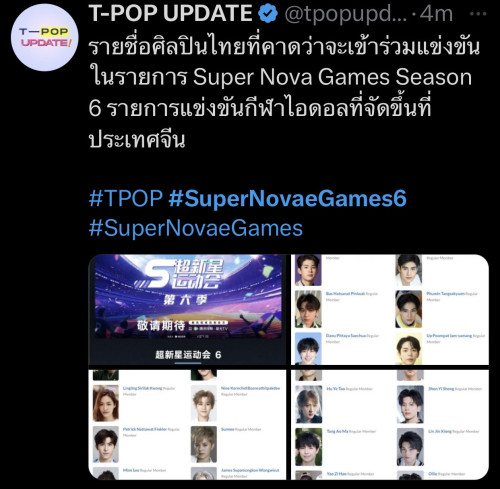Viewport: 500px width, 489px height.
Task: Click the Lingling Sirilak Kwong portrait
Action: point(106,403)
